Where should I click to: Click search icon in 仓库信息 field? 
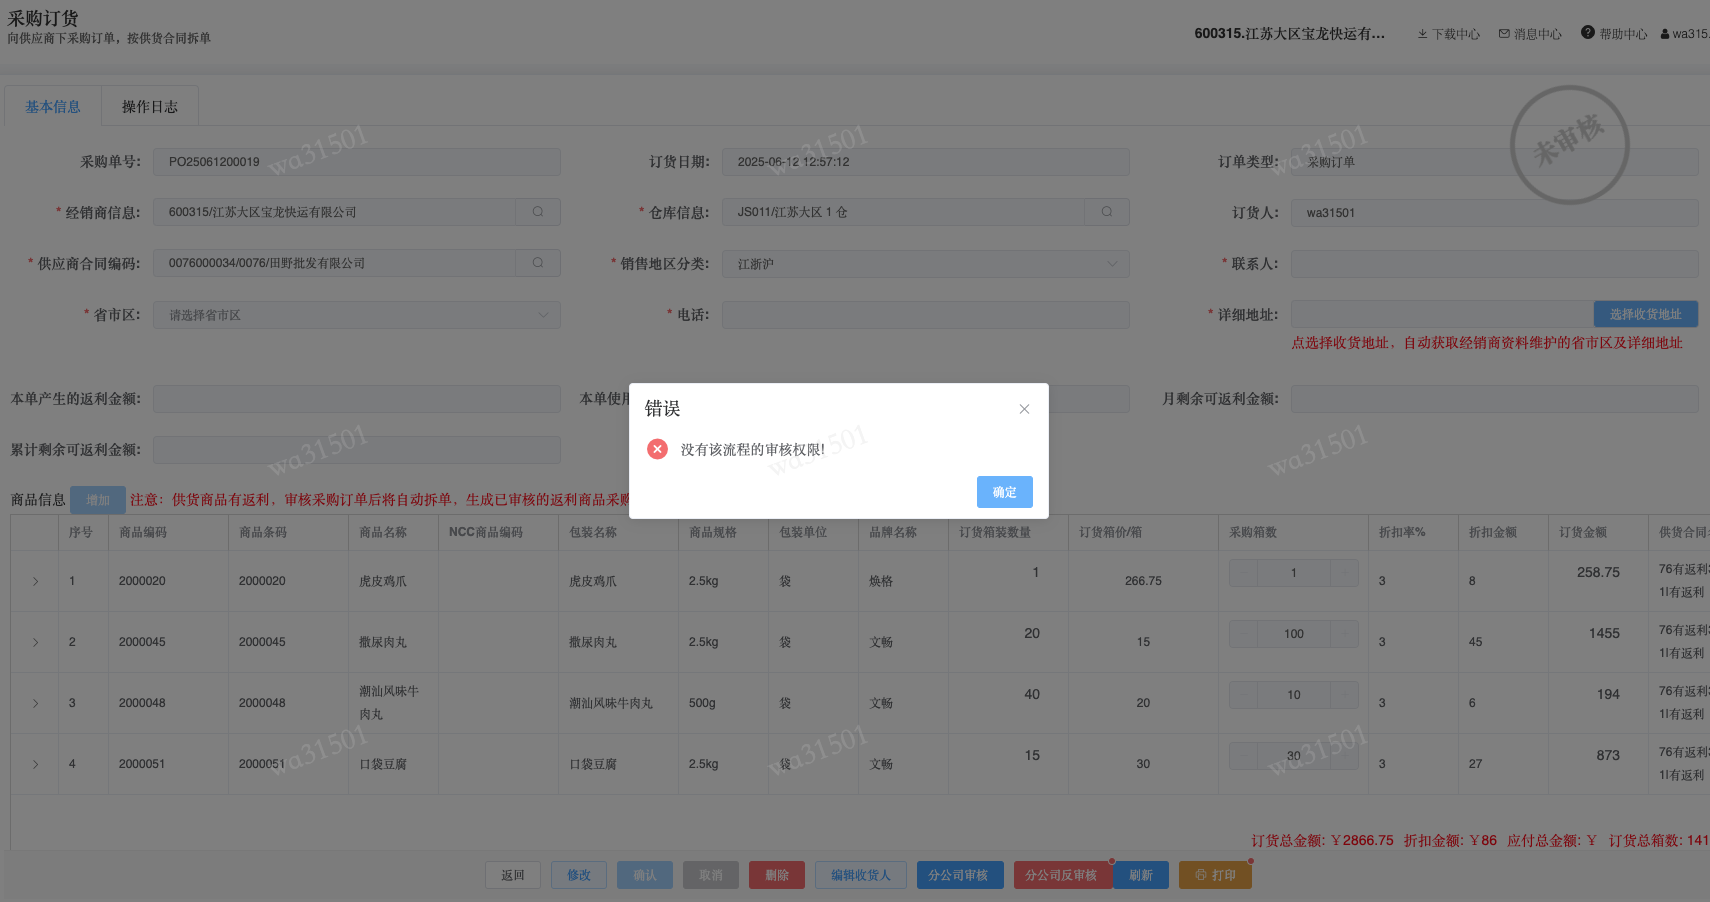pos(1107,212)
